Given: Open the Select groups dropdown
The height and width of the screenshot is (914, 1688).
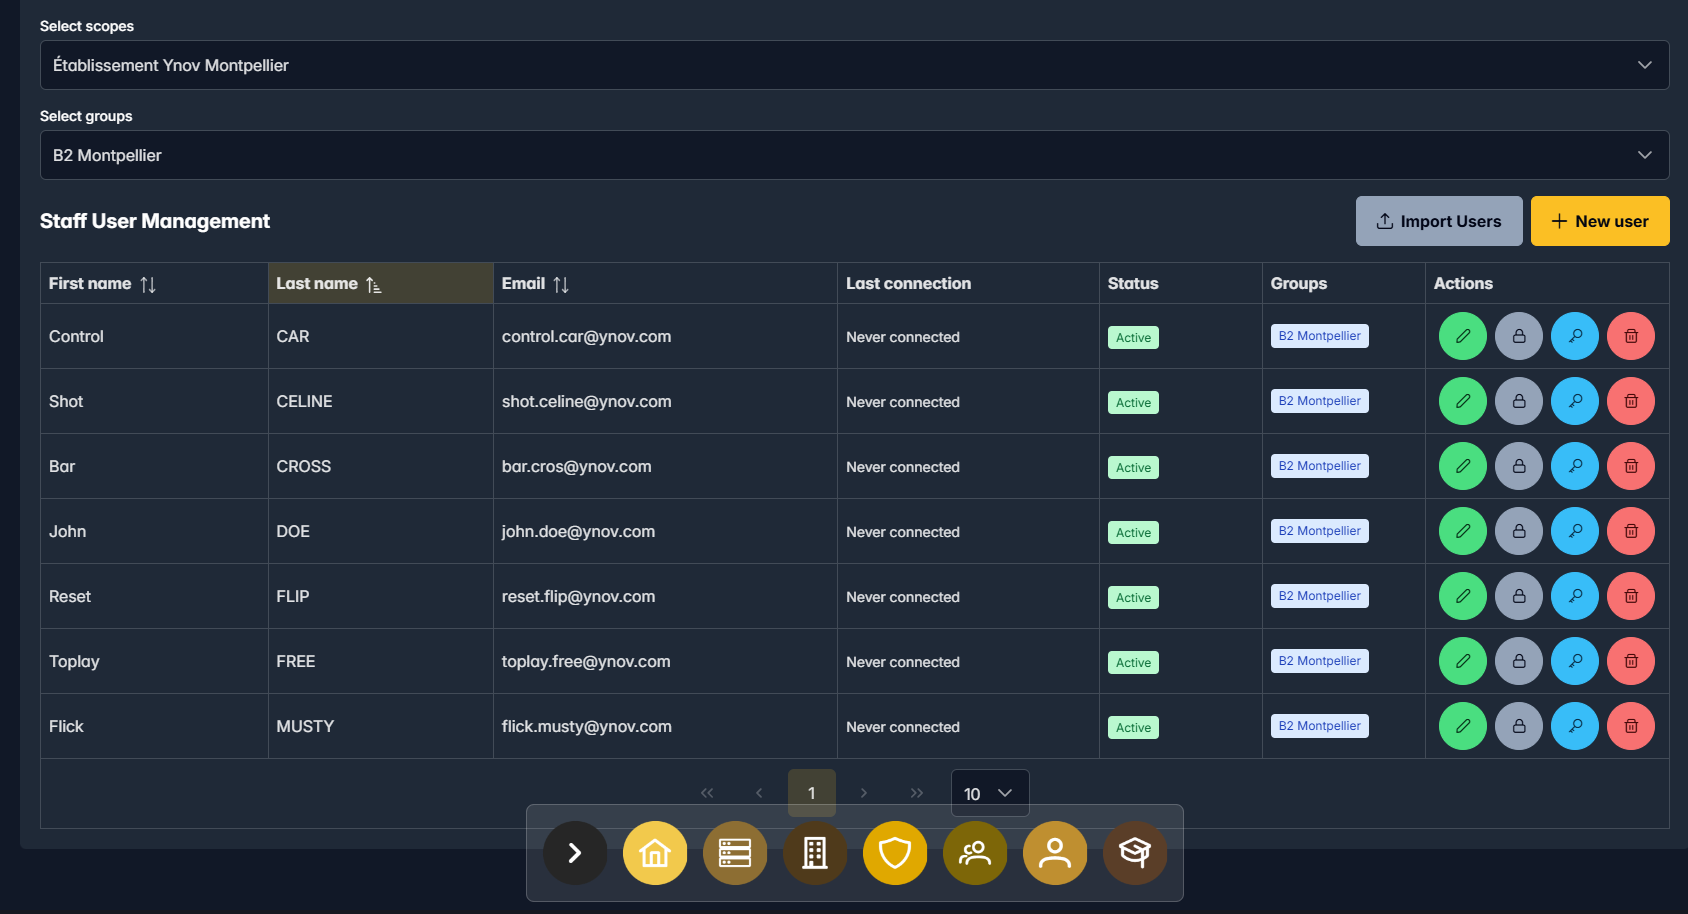Looking at the screenshot, I should point(854,155).
